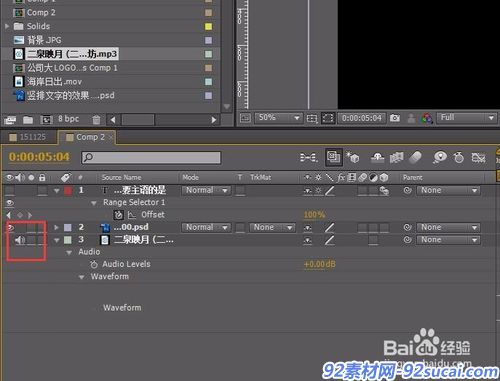Open the 50% magnification dropdown

click(x=278, y=118)
